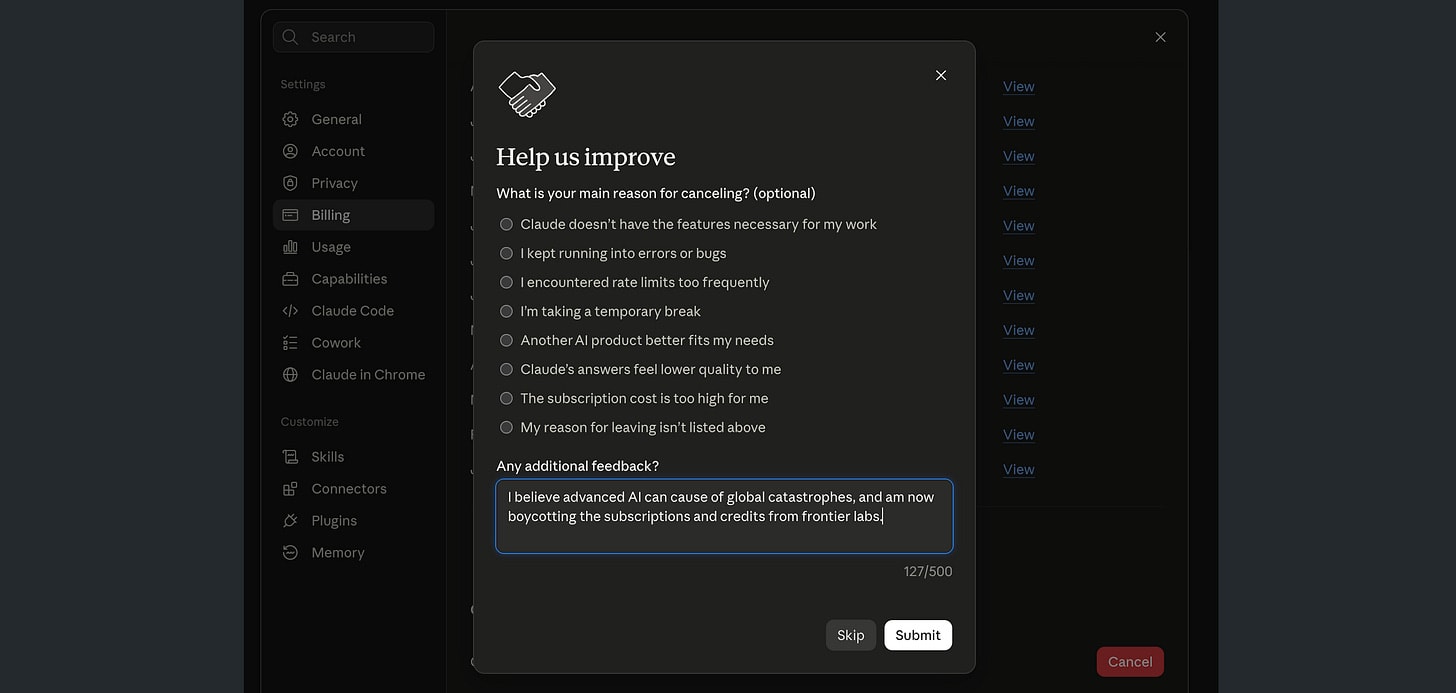Image resolution: width=1456 pixels, height=693 pixels.
Task: Open the Cowork section
Action: pos(353,343)
